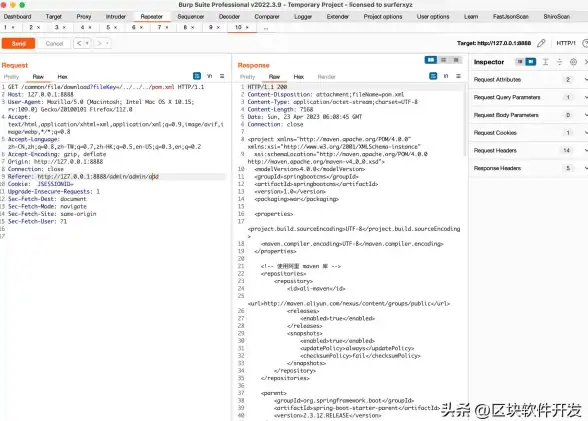This screenshot has width=588, height=421.
Task: Close Repeater tab 1
Action: click(13, 27)
